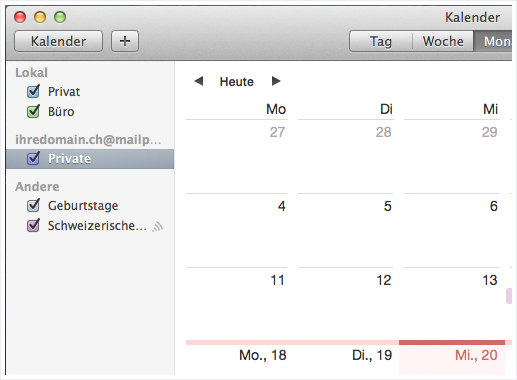
Task: Uncheck the Büro calendar checkbox
Action: (33, 111)
